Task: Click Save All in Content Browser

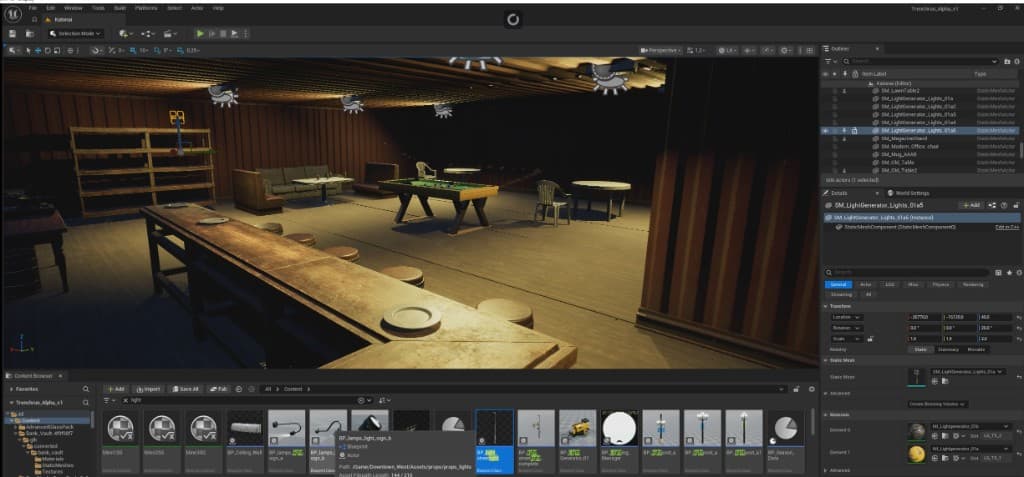Action: tap(184, 389)
